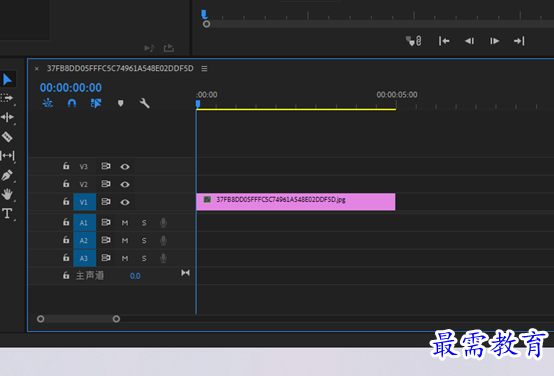Toggle sync lock on V1

point(106,201)
